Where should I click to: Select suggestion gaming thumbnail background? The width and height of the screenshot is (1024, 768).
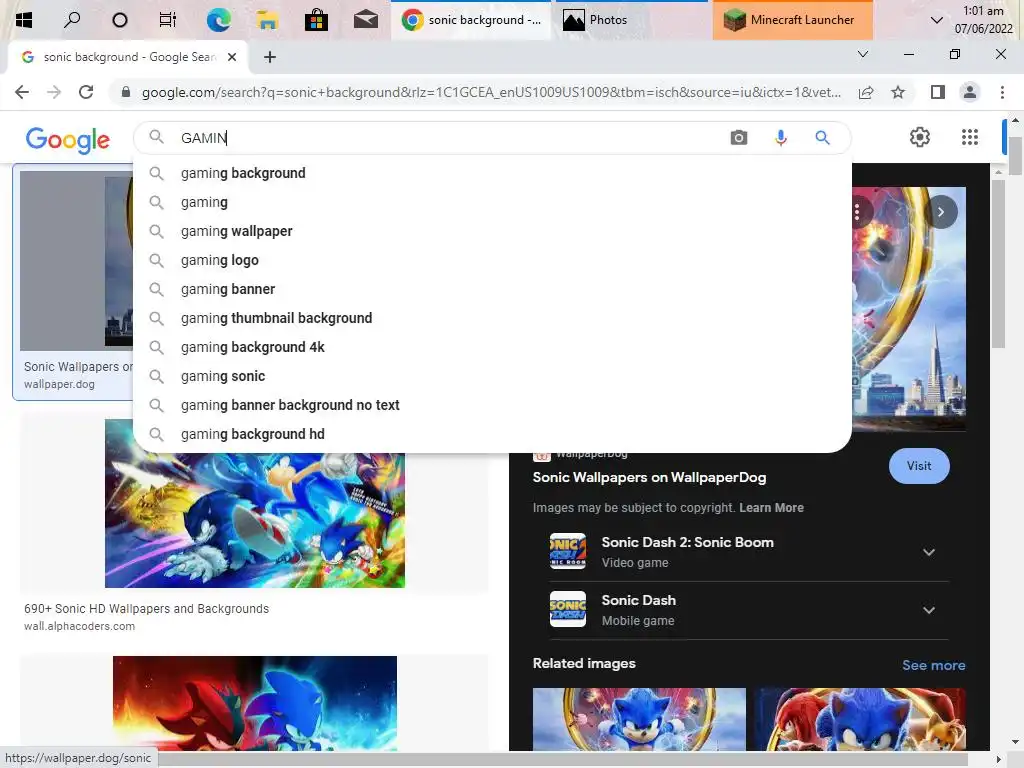tap(492, 318)
